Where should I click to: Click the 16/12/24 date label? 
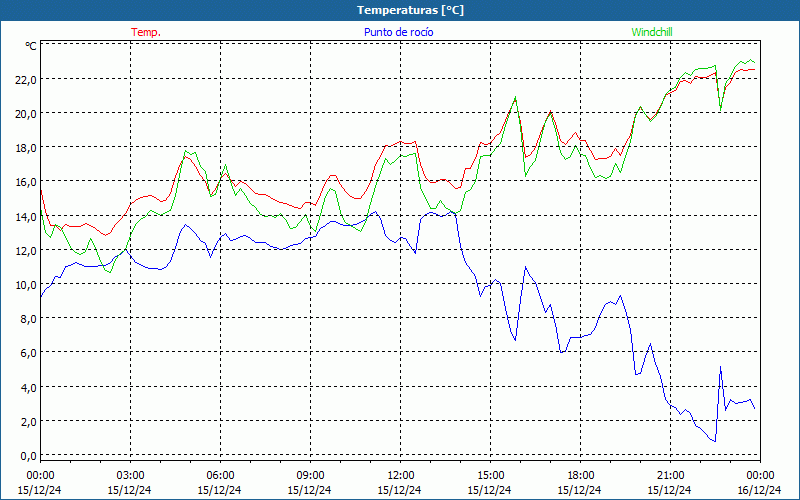pyautogui.click(x=759, y=490)
